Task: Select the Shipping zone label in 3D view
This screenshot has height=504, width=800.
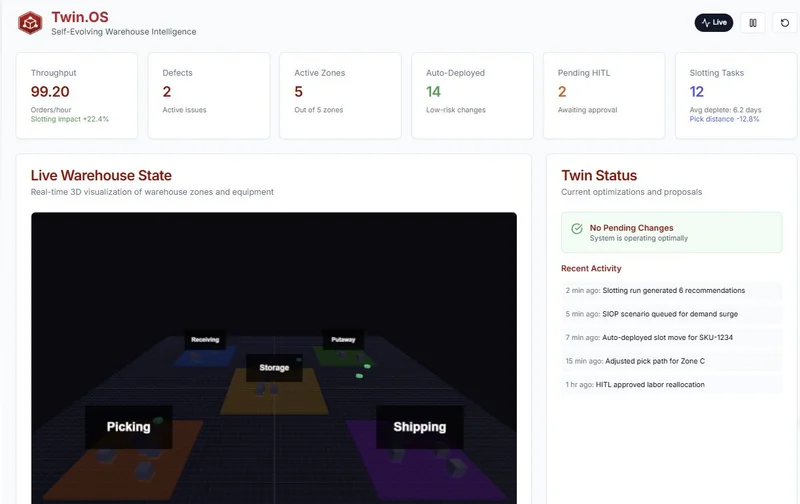Action: point(420,427)
